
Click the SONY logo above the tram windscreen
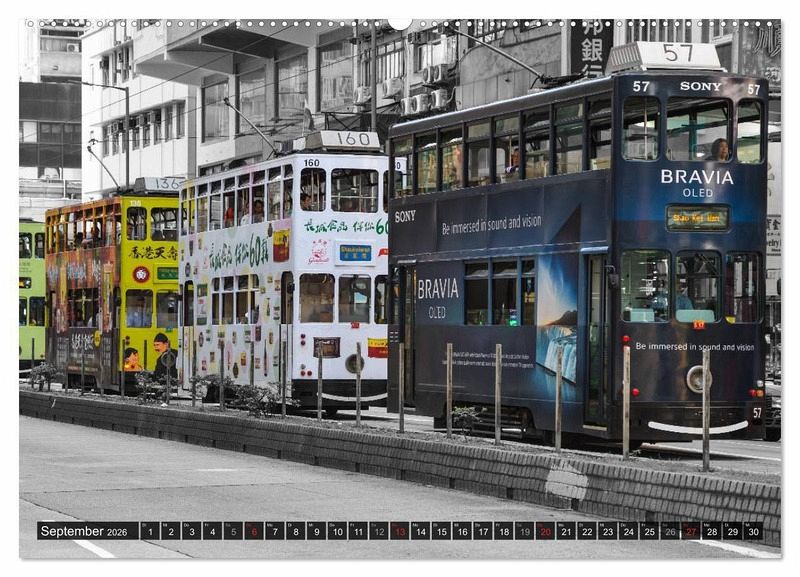[x=701, y=87]
